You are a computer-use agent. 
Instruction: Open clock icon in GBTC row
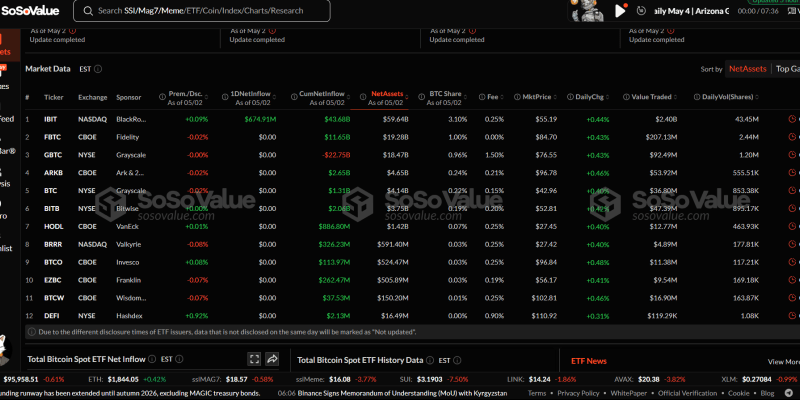click(792, 155)
